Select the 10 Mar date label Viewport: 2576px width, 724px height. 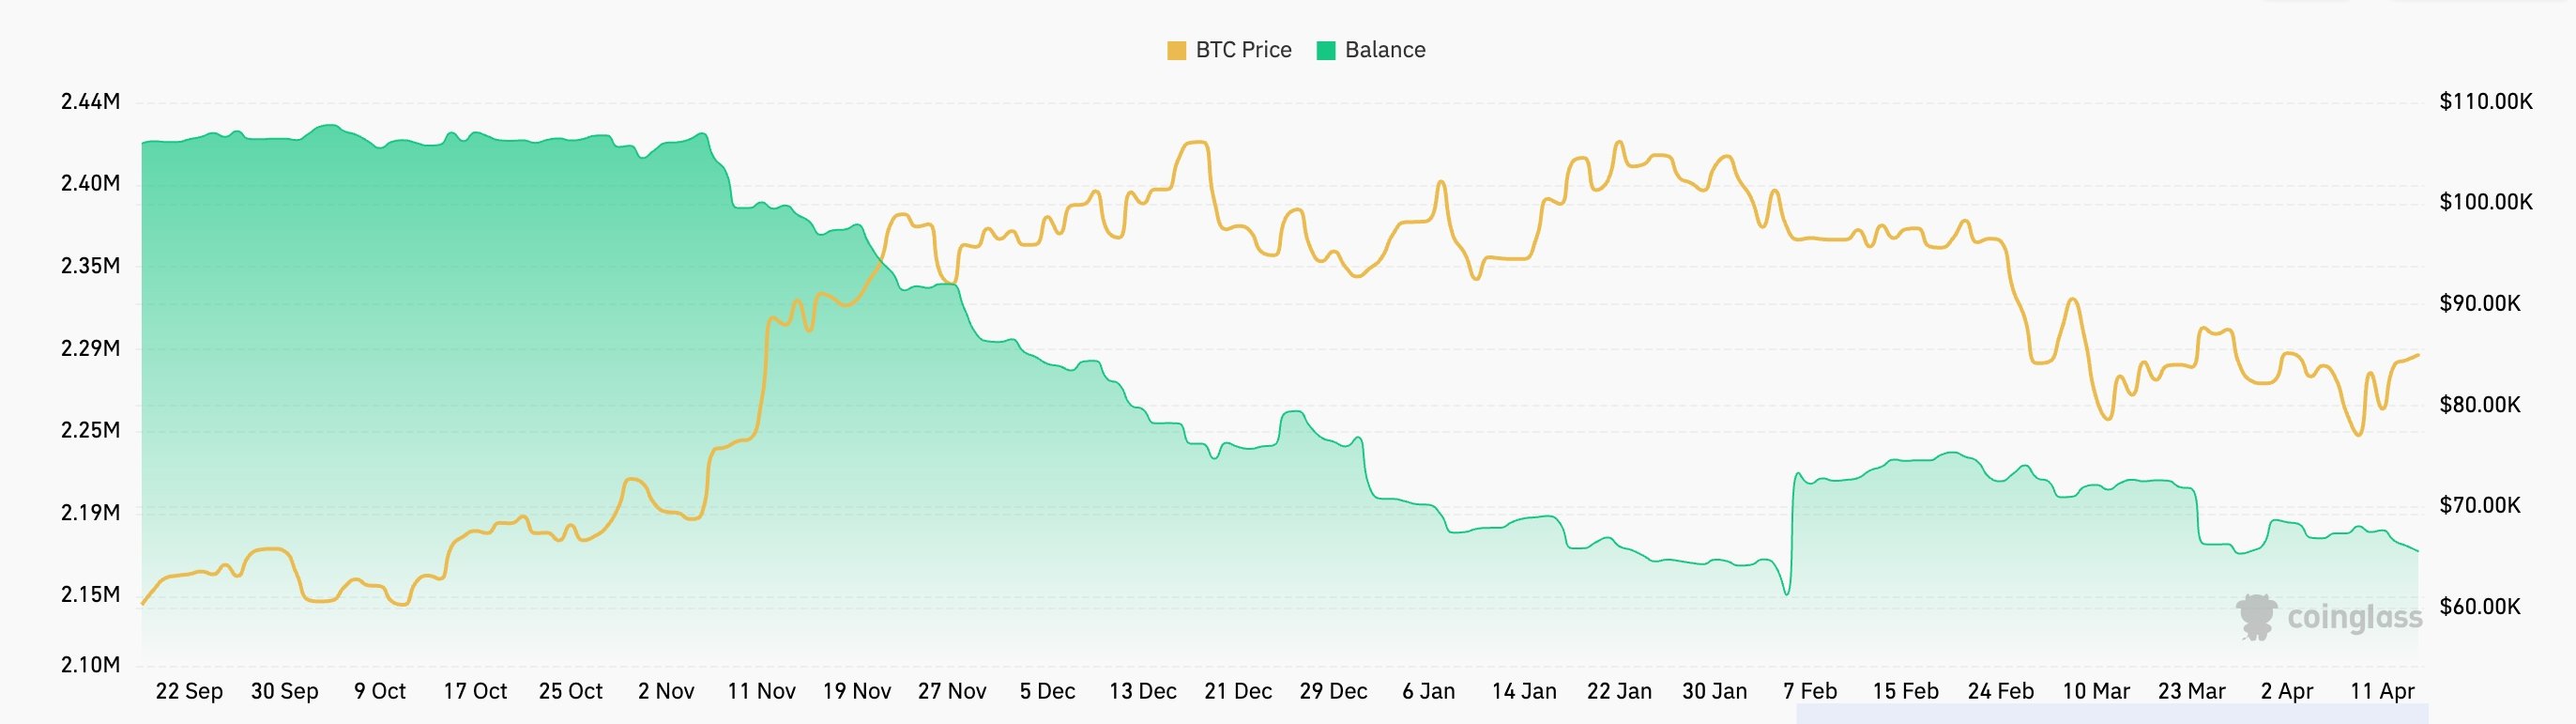click(x=2096, y=691)
